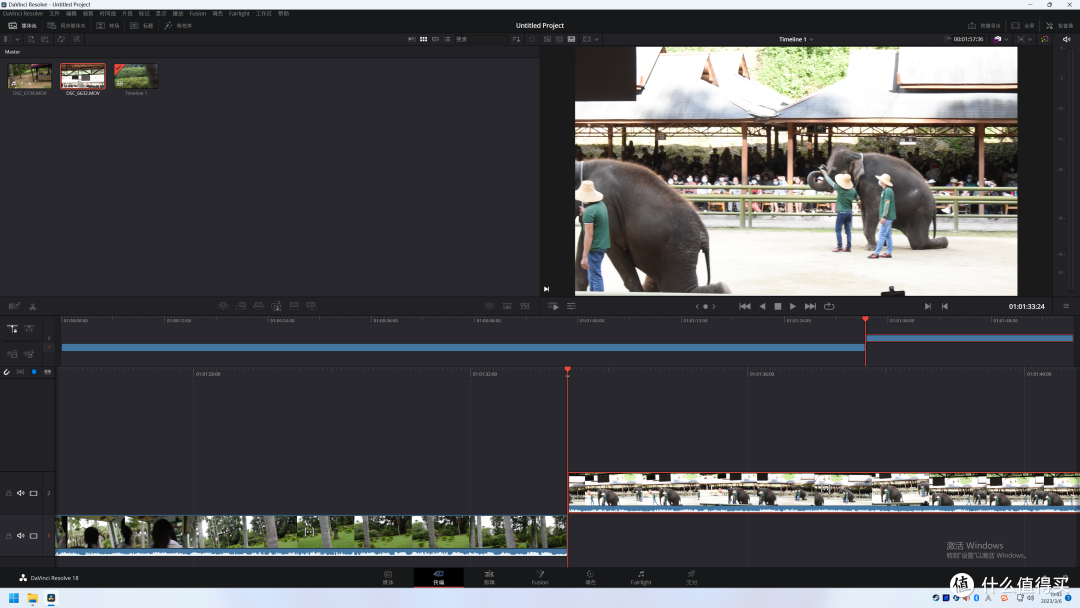This screenshot has height=608, width=1080.
Task: Open the DaVinci Resolve menu
Action: tap(23, 14)
